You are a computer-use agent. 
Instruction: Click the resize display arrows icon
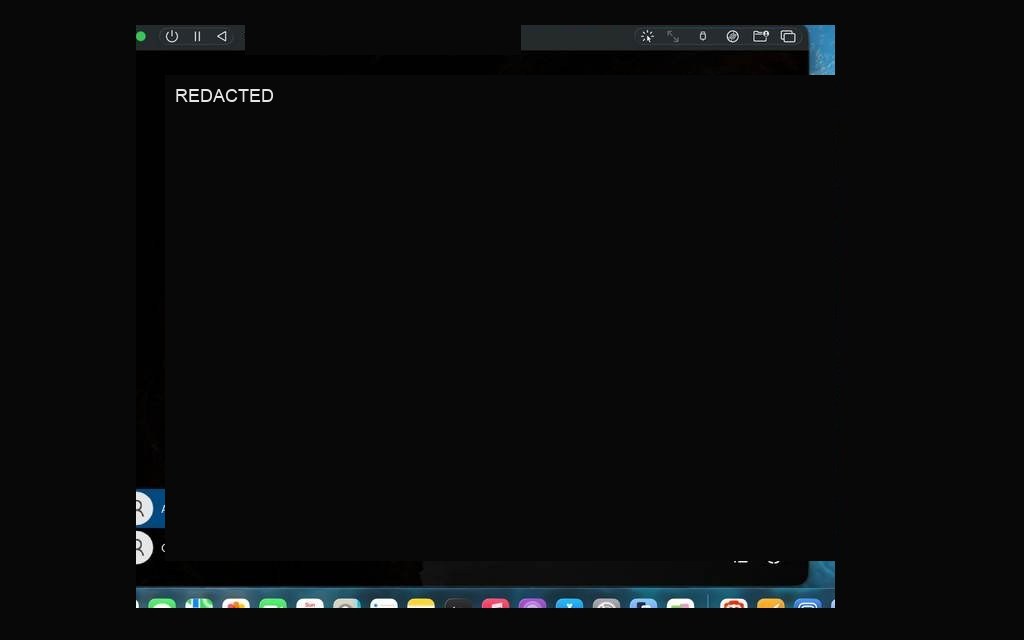click(x=673, y=37)
